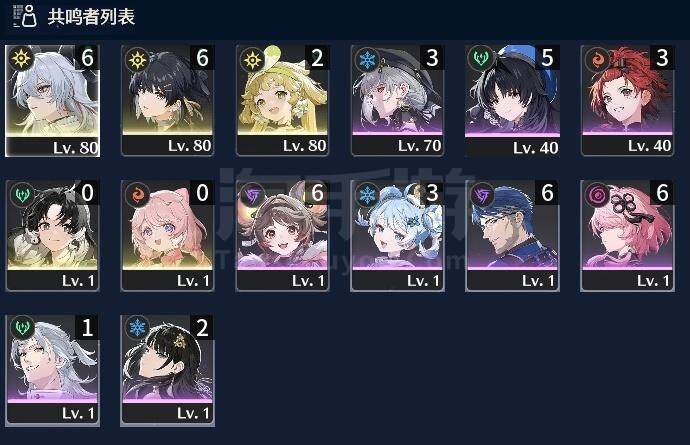
Task: Open the brown-haired Electro Lv. 1 character card
Action: pyautogui.click(x=283, y=235)
